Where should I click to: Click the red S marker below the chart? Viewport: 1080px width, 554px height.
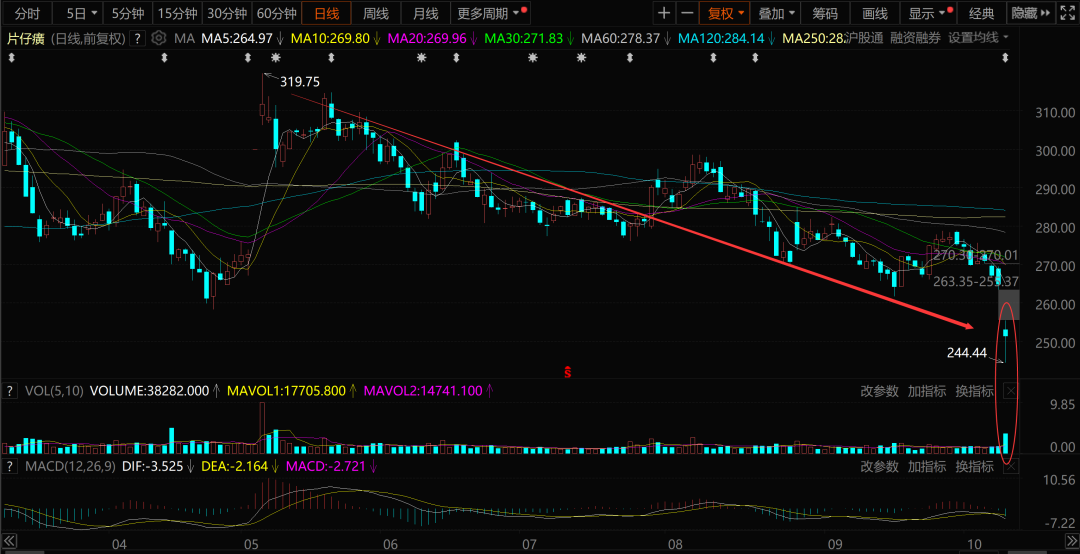(568, 373)
